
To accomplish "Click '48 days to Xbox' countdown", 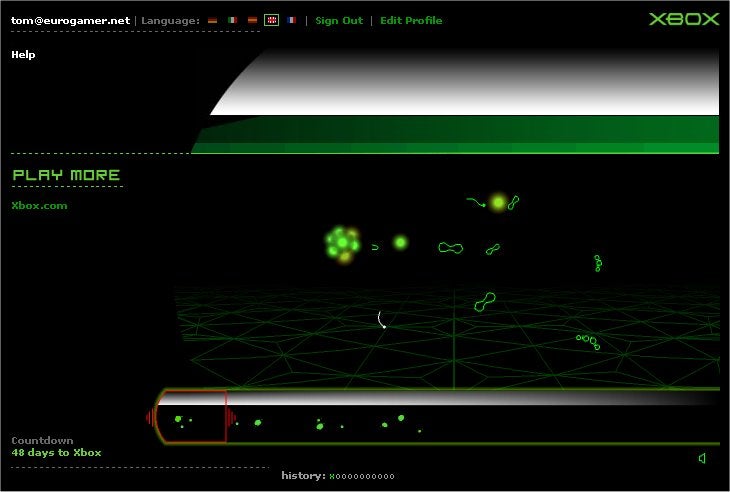I will pyautogui.click(x=56, y=452).
